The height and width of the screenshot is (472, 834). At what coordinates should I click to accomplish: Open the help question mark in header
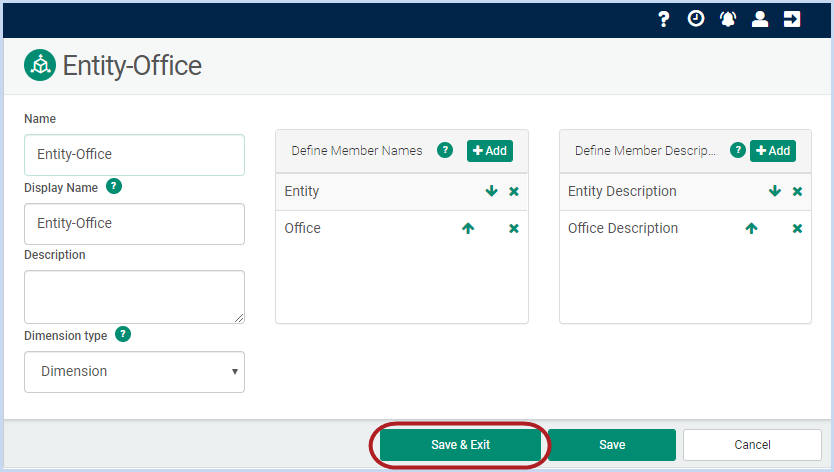pyautogui.click(x=663, y=19)
